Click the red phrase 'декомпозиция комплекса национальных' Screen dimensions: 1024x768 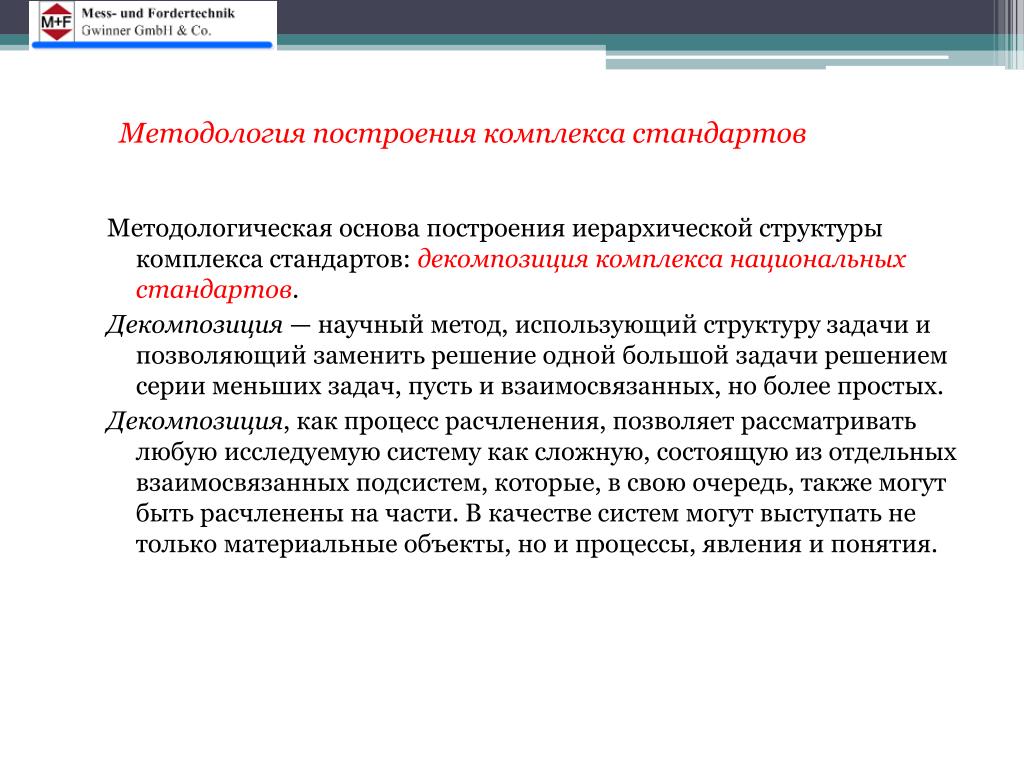[x=662, y=260]
